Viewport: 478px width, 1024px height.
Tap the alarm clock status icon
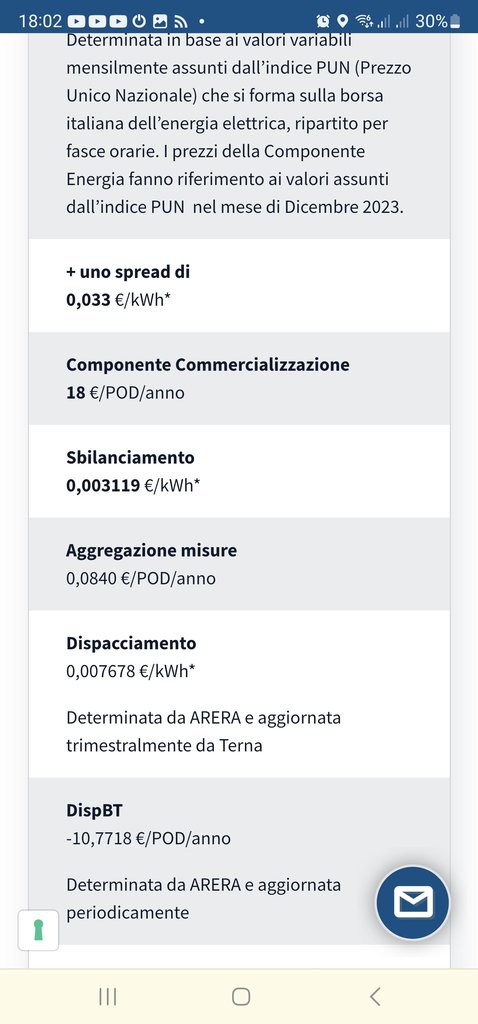(x=323, y=21)
